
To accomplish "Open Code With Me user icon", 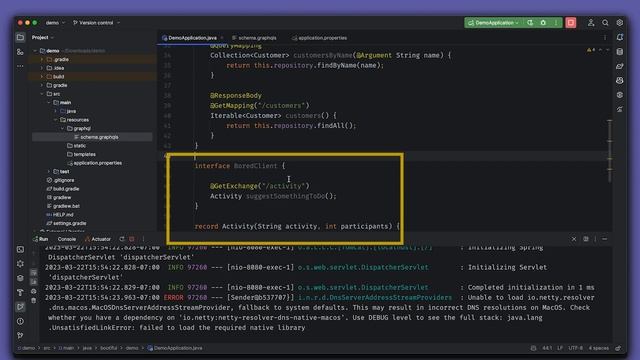I will pos(591,23).
